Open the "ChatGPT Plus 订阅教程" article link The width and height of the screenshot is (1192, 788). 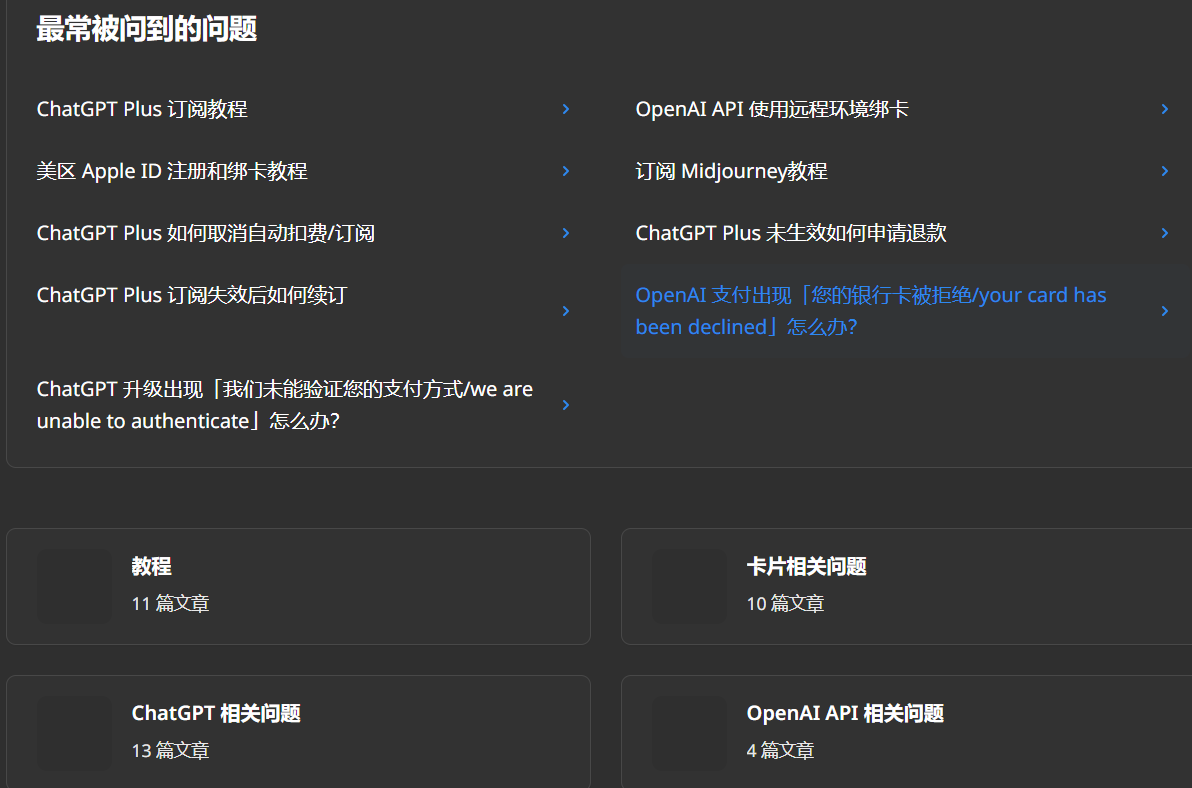click(142, 109)
